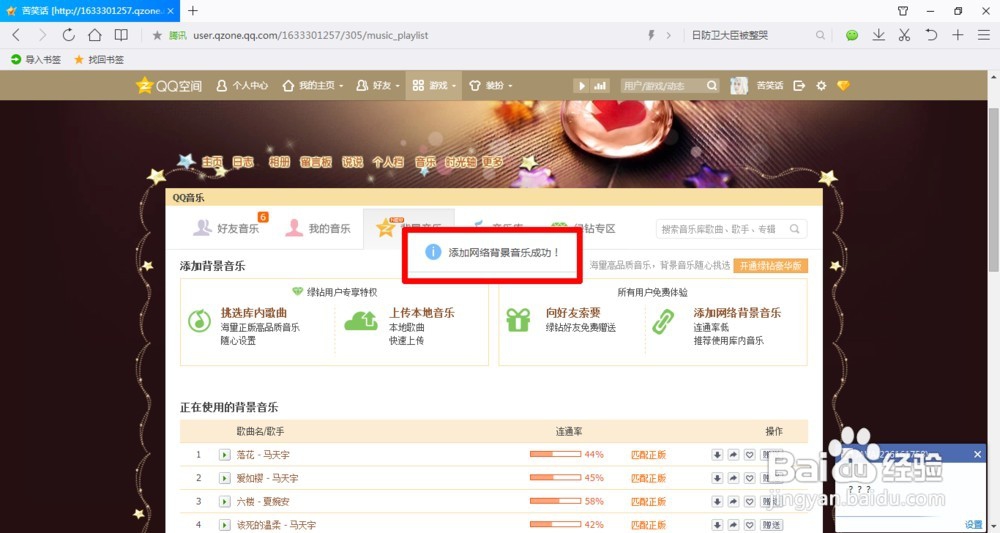
Task: Open the 更多 navigation item
Action: pyautogui.click(x=492, y=162)
